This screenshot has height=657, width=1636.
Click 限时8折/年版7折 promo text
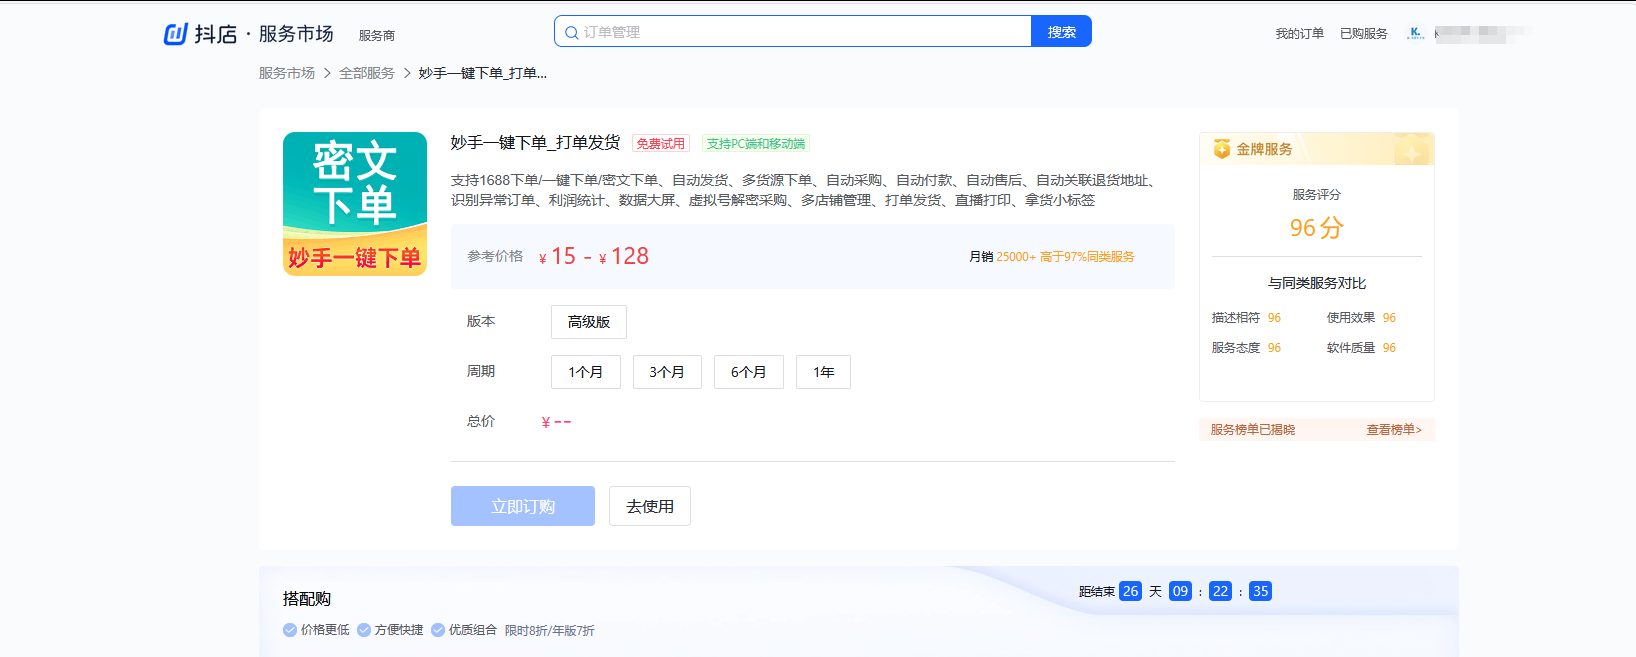click(x=550, y=630)
